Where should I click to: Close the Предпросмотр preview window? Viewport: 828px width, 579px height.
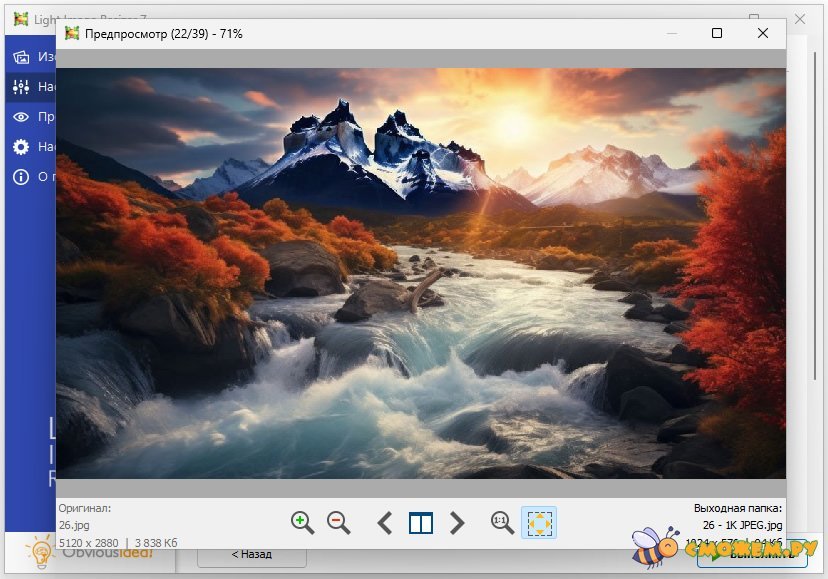(763, 33)
